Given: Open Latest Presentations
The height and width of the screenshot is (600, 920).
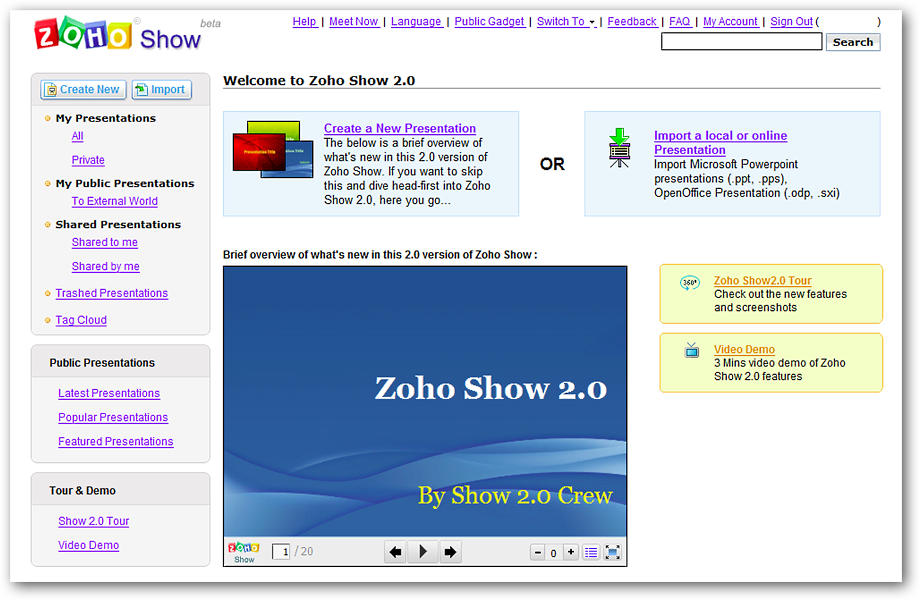Looking at the screenshot, I should tap(109, 394).
